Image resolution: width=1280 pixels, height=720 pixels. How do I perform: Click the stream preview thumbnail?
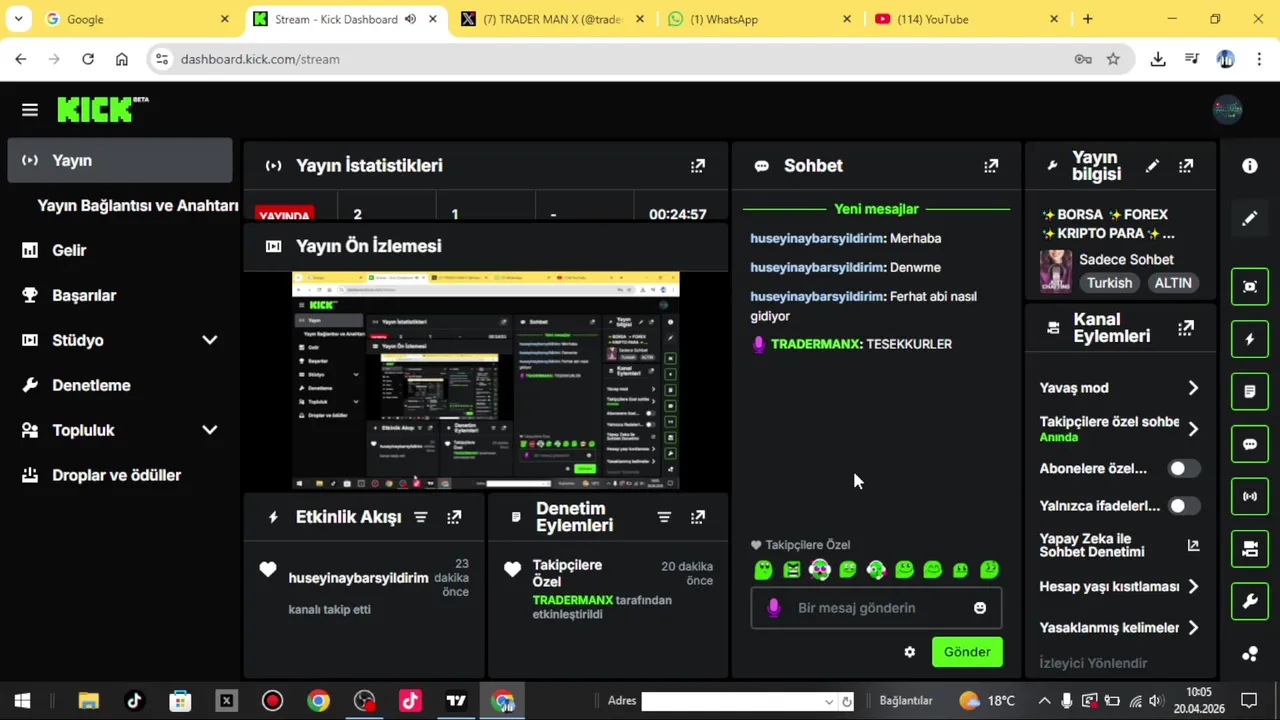pos(485,381)
